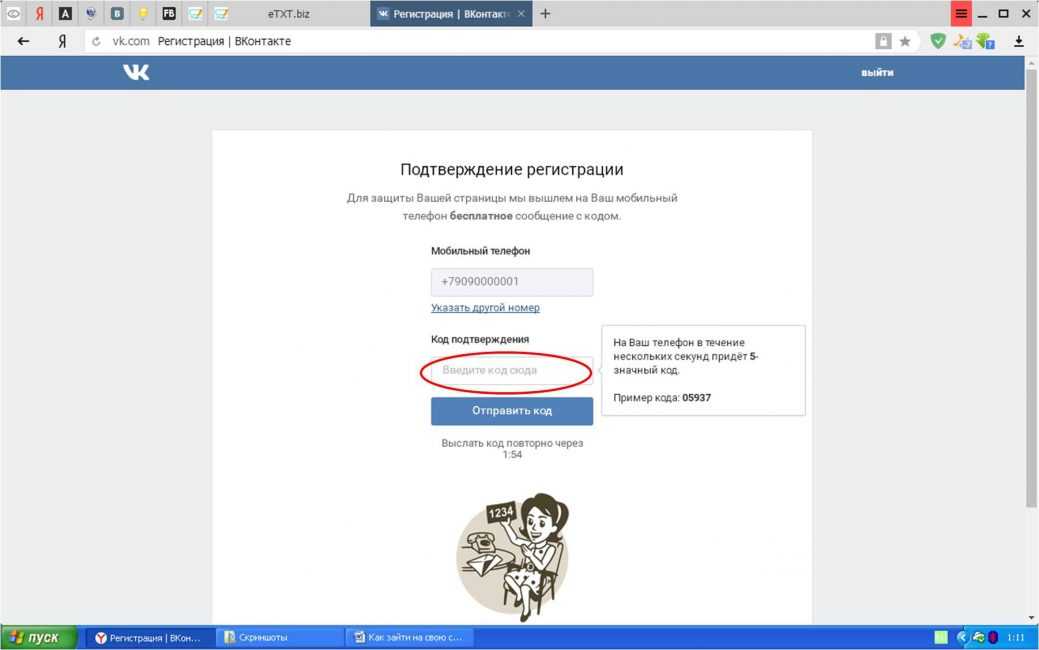Image resolution: width=1039 pixels, height=650 pixels.
Task: Open 'Скриншоты' taskbar window
Action: point(278,637)
